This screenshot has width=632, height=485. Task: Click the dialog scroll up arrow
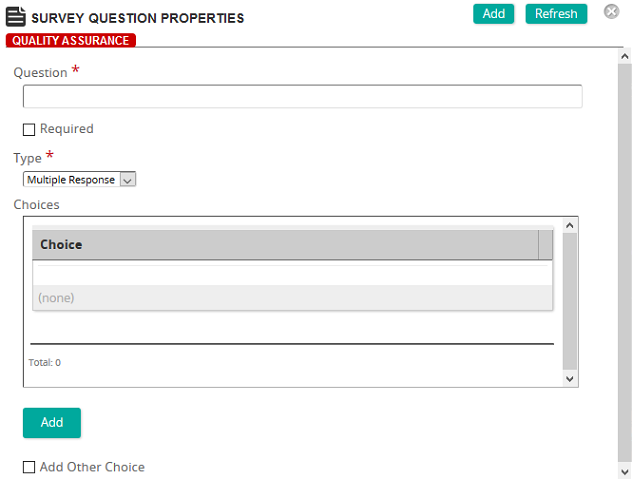(625, 56)
